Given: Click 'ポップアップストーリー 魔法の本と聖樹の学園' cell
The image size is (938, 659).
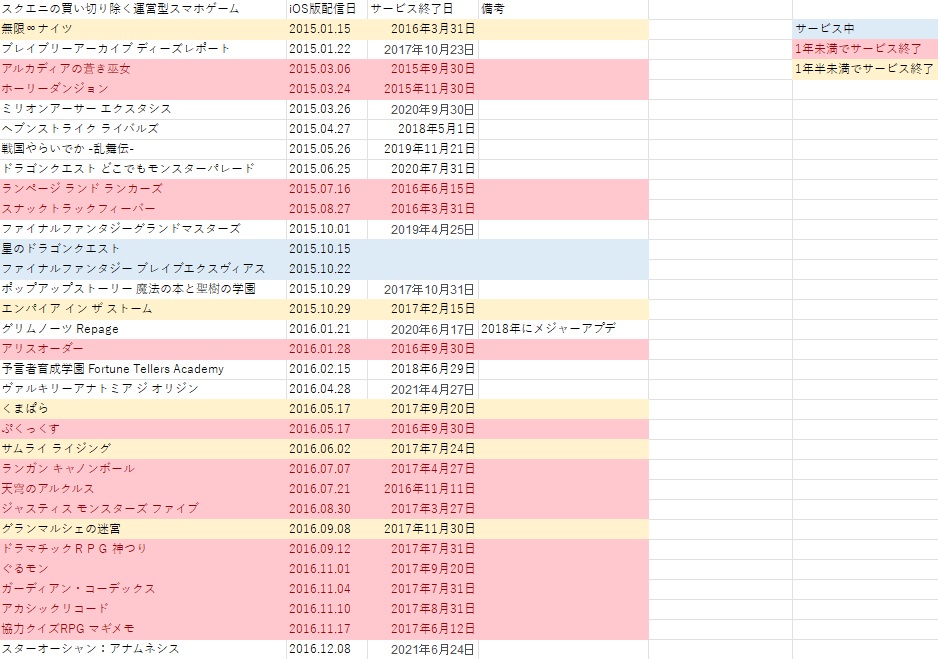Looking at the screenshot, I should pos(143,289).
